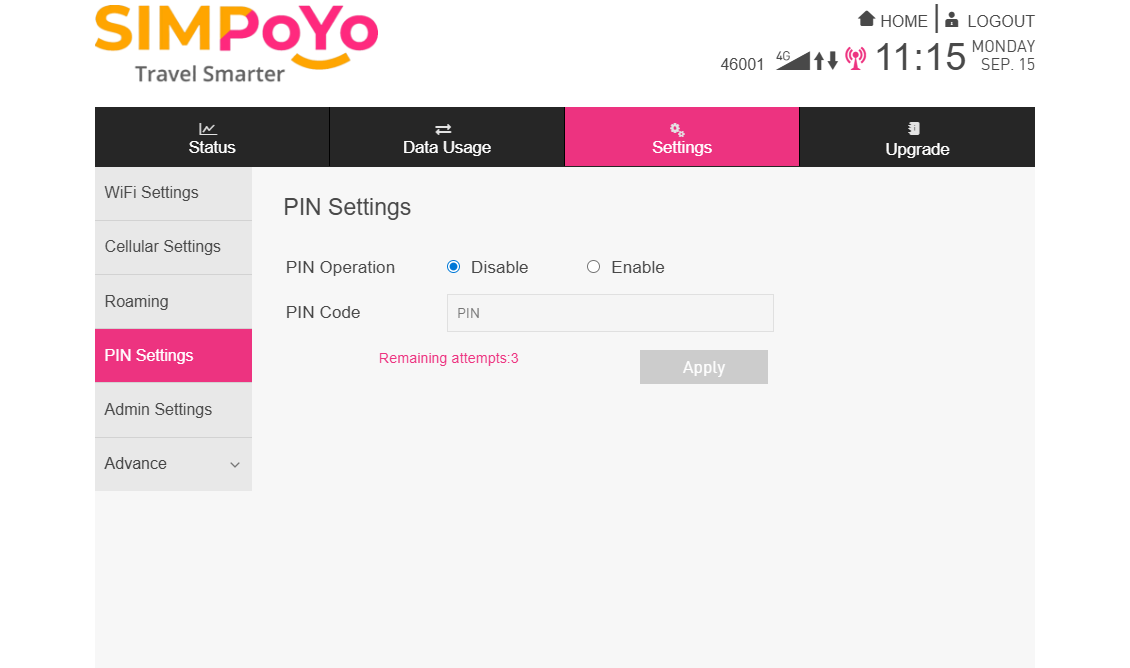Expand the Advance menu chevron
Screen dimensions: 1130x668
(235, 465)
